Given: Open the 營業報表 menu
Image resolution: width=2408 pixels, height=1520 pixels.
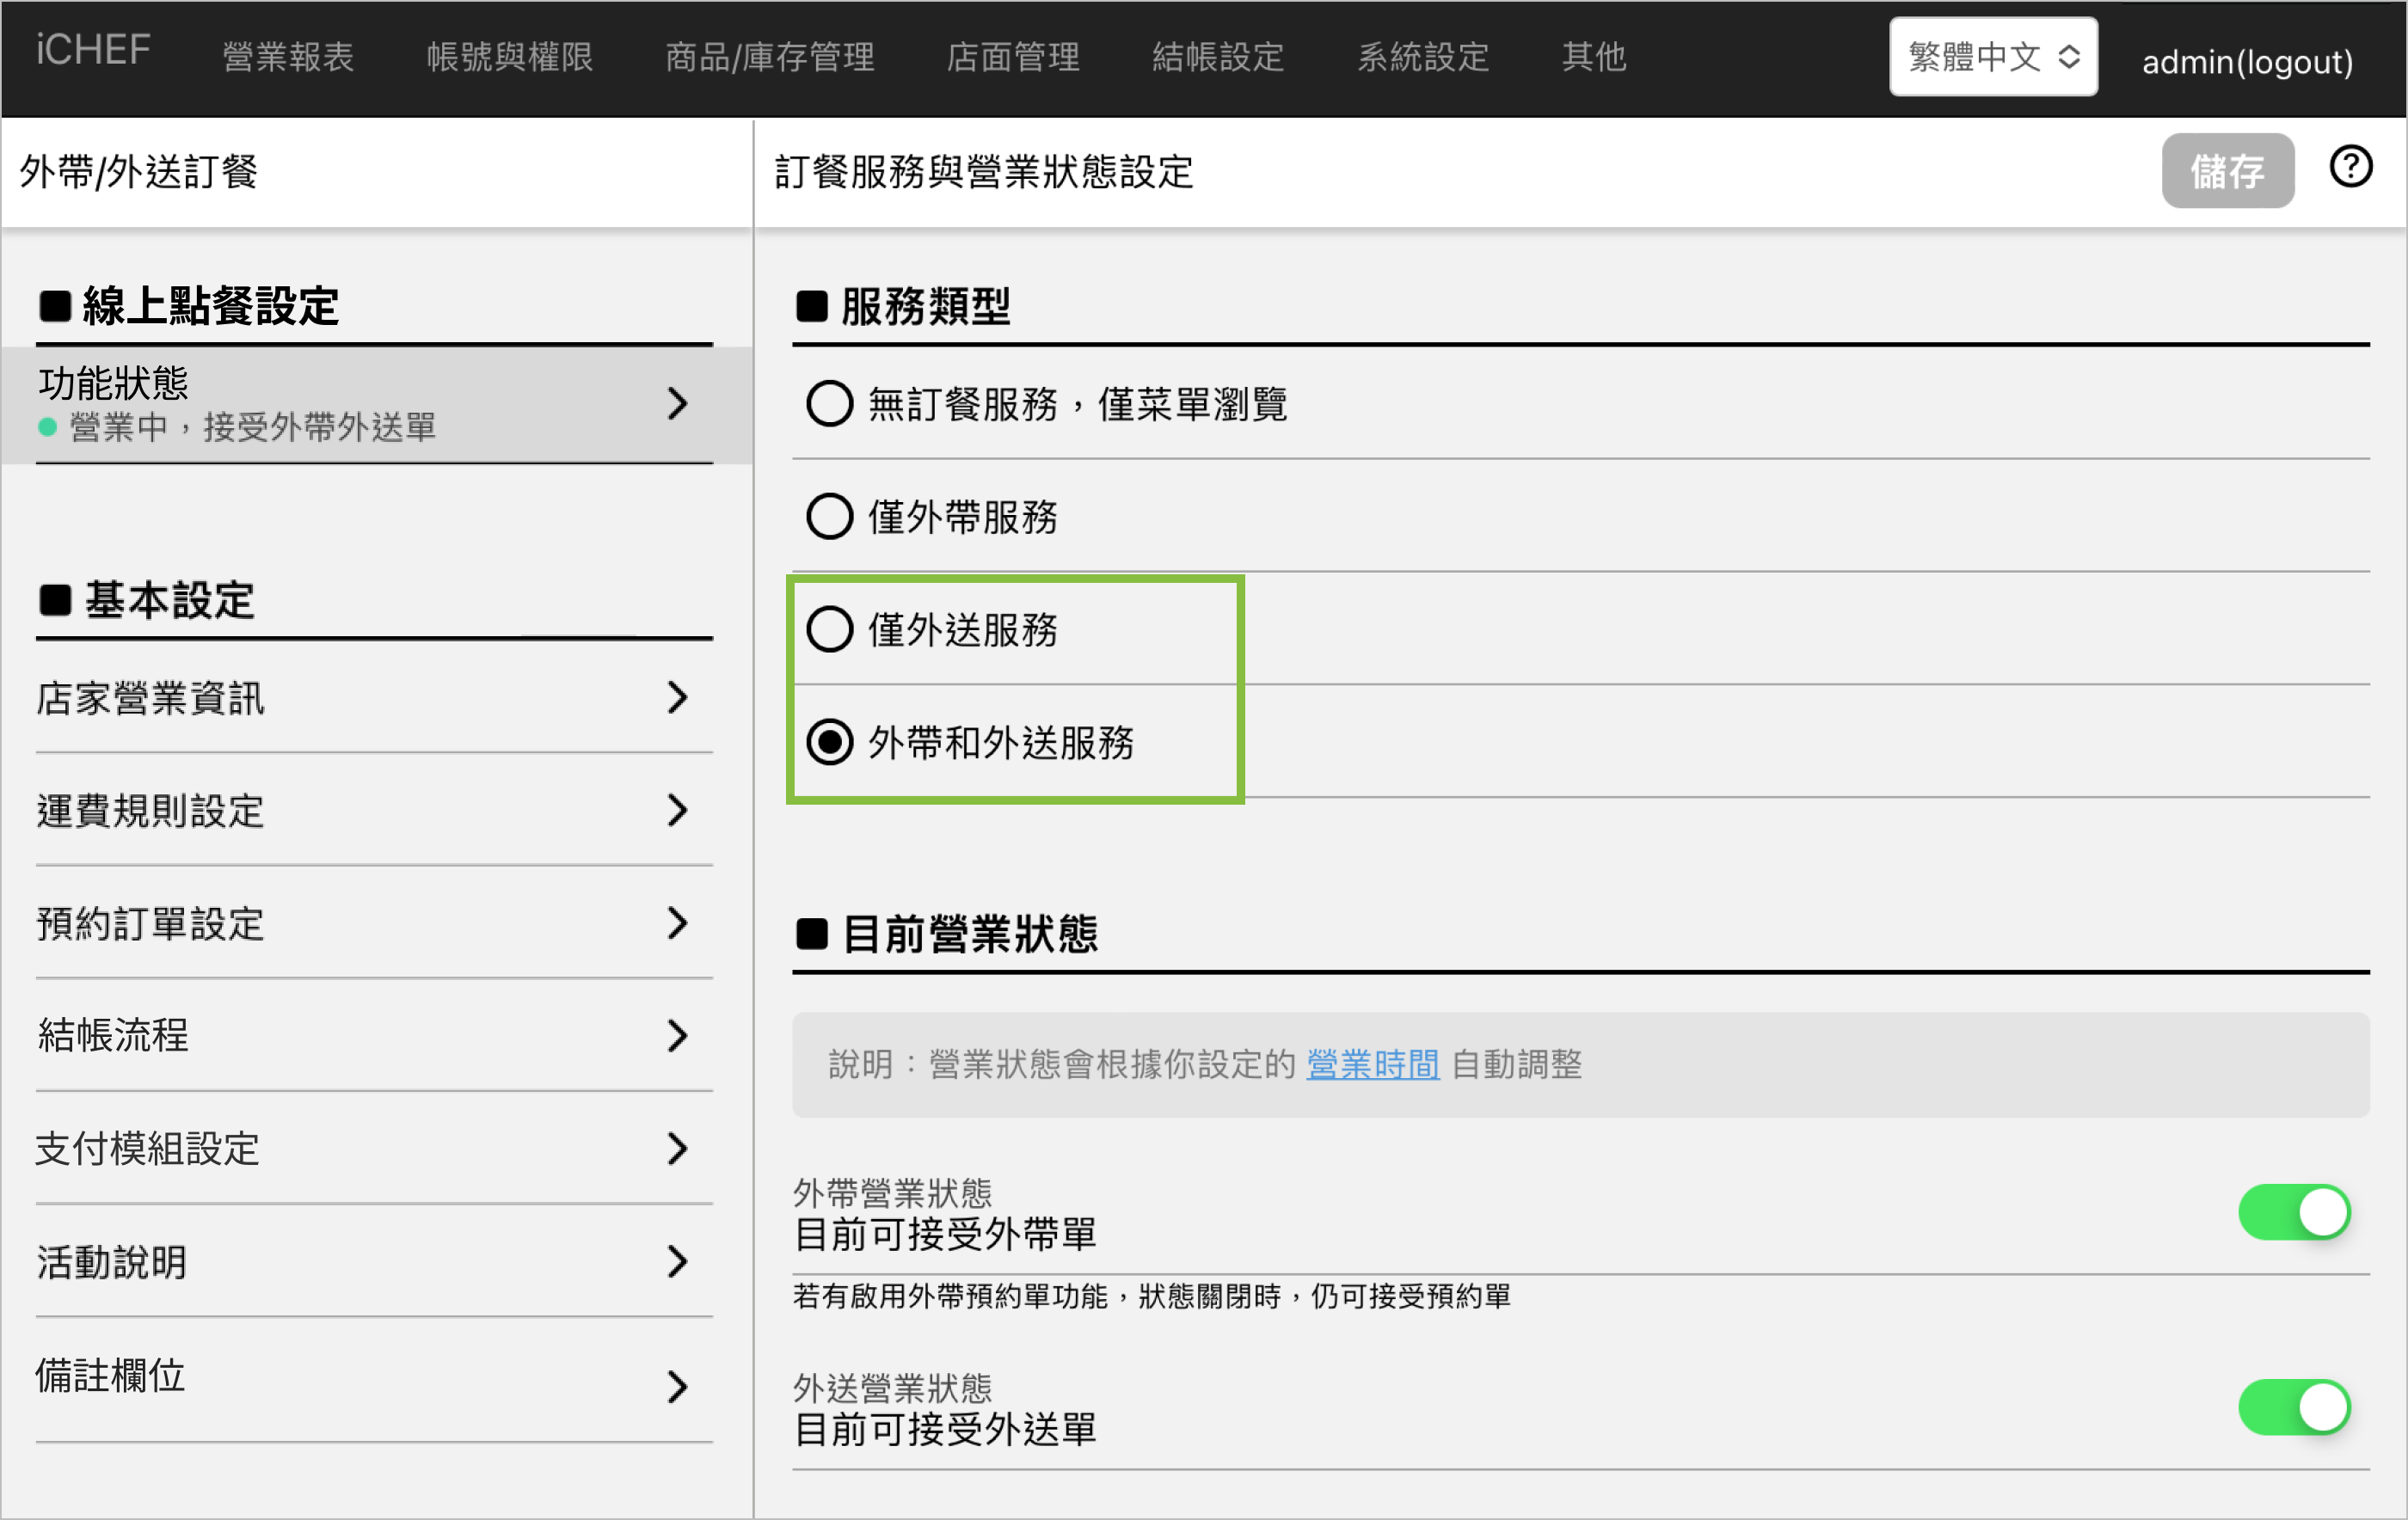Looking at the screenshot, I should pyautogui.click(x=288, y=57).
